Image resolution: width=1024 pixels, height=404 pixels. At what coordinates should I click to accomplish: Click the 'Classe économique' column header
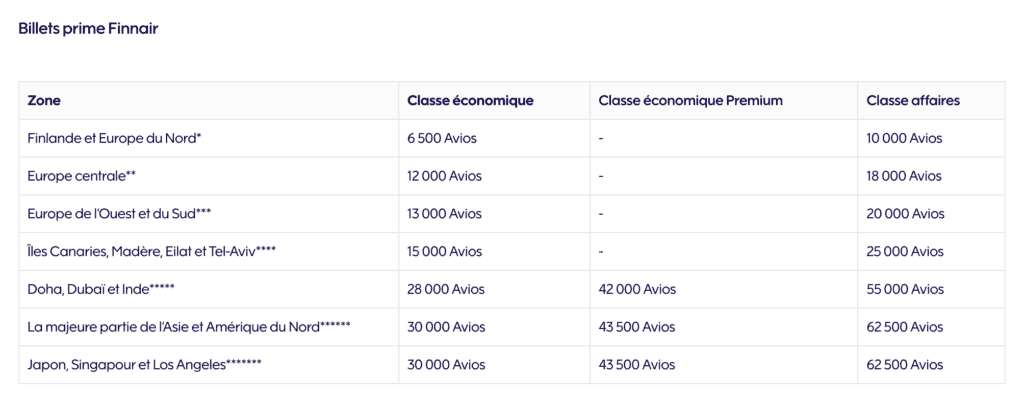point(470,101)
